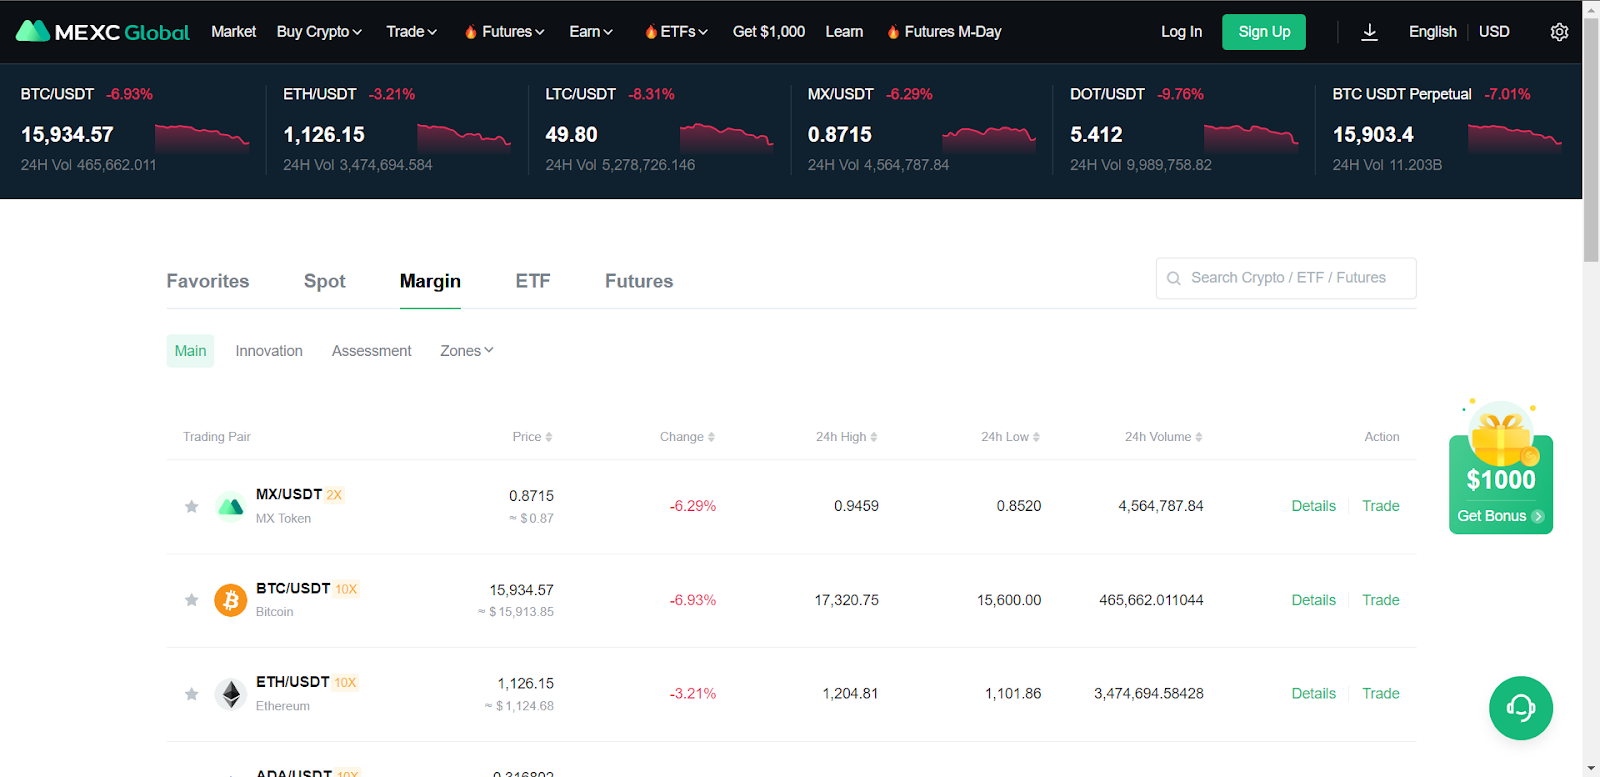Click the Change sort arrows

click(711, 437)
